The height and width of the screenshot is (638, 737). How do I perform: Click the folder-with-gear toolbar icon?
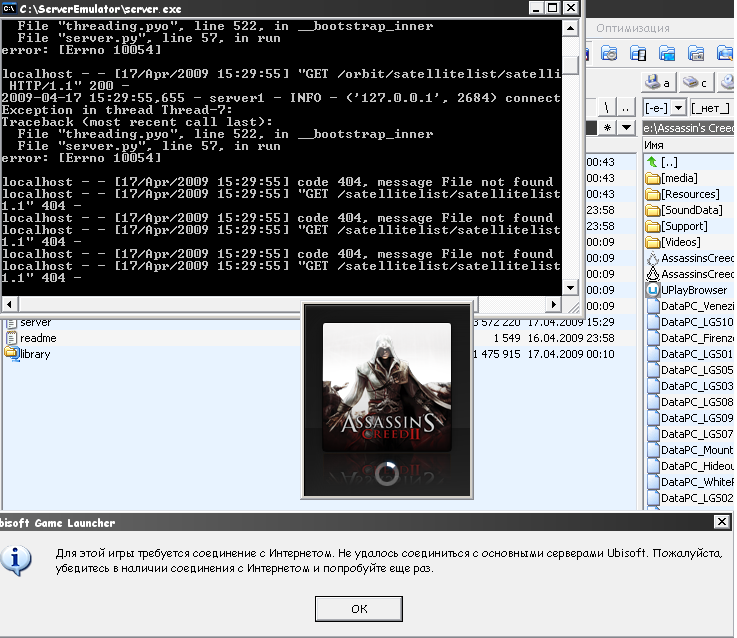(x=610, y=53)
